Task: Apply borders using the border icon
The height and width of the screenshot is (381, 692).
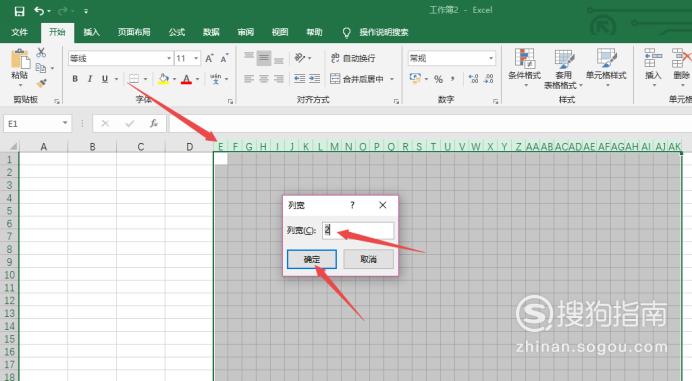Action: [134, 79]
